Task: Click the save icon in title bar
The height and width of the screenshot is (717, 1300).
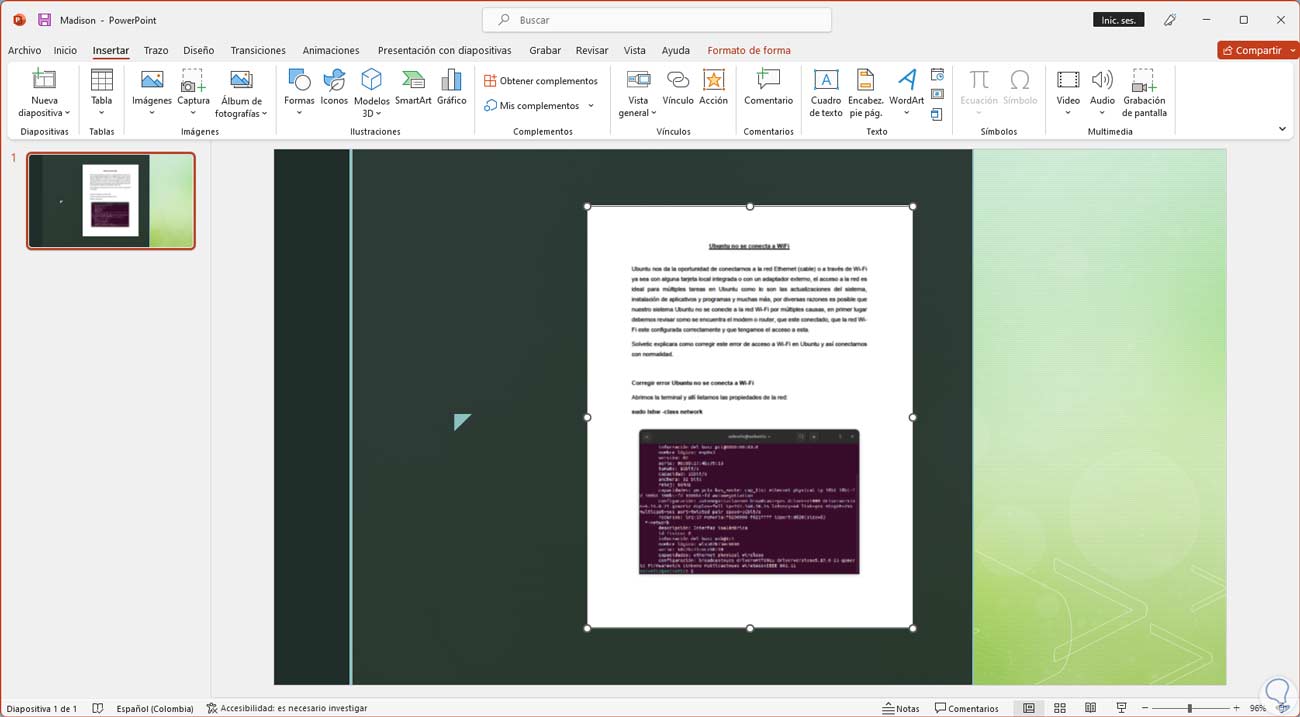Action: tap(44, 20)
